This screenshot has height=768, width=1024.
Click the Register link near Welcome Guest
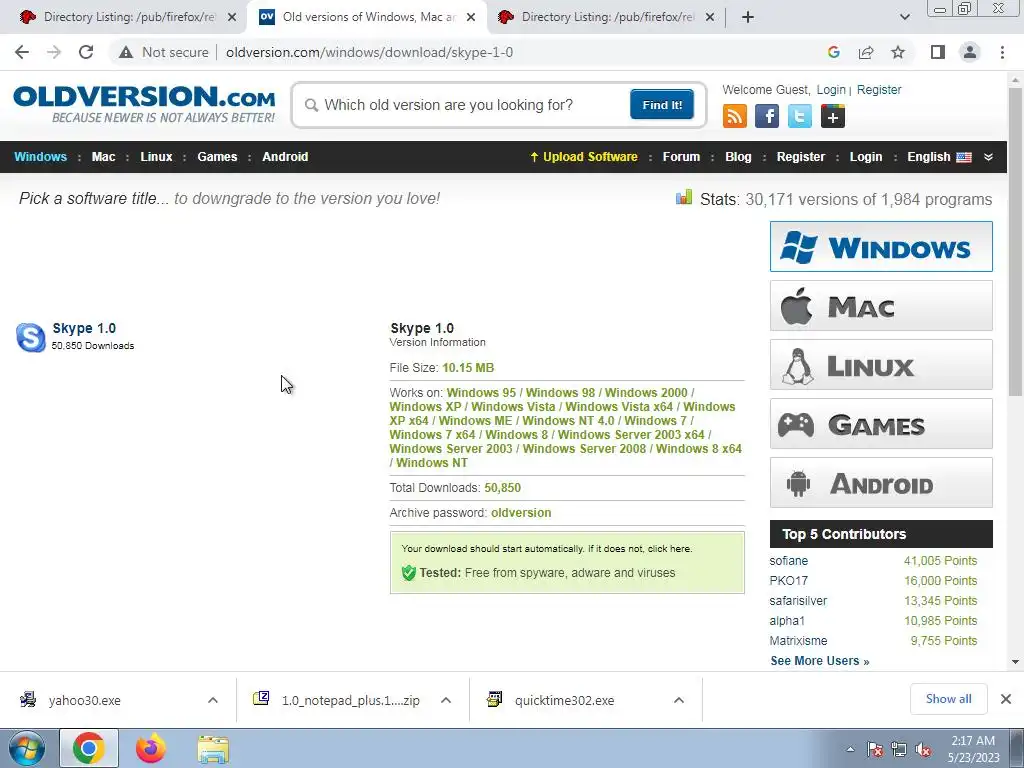click(879, 89)
